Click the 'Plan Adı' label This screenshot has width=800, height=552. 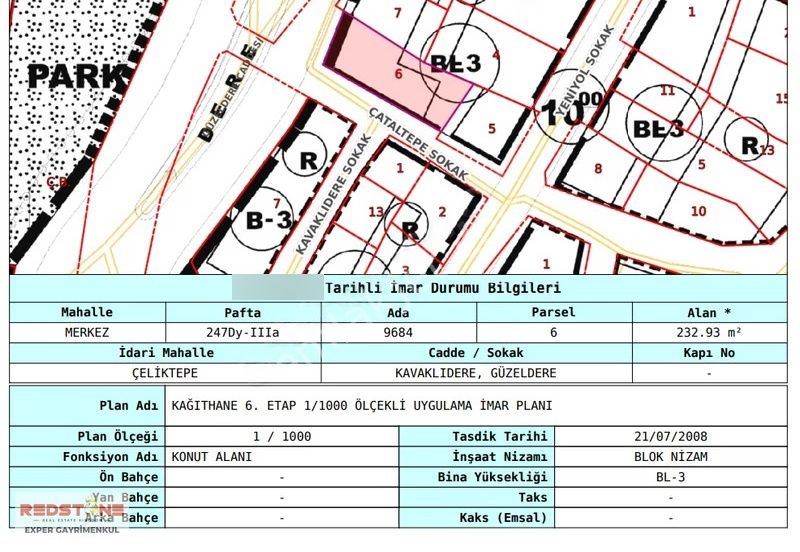[129, 406]
